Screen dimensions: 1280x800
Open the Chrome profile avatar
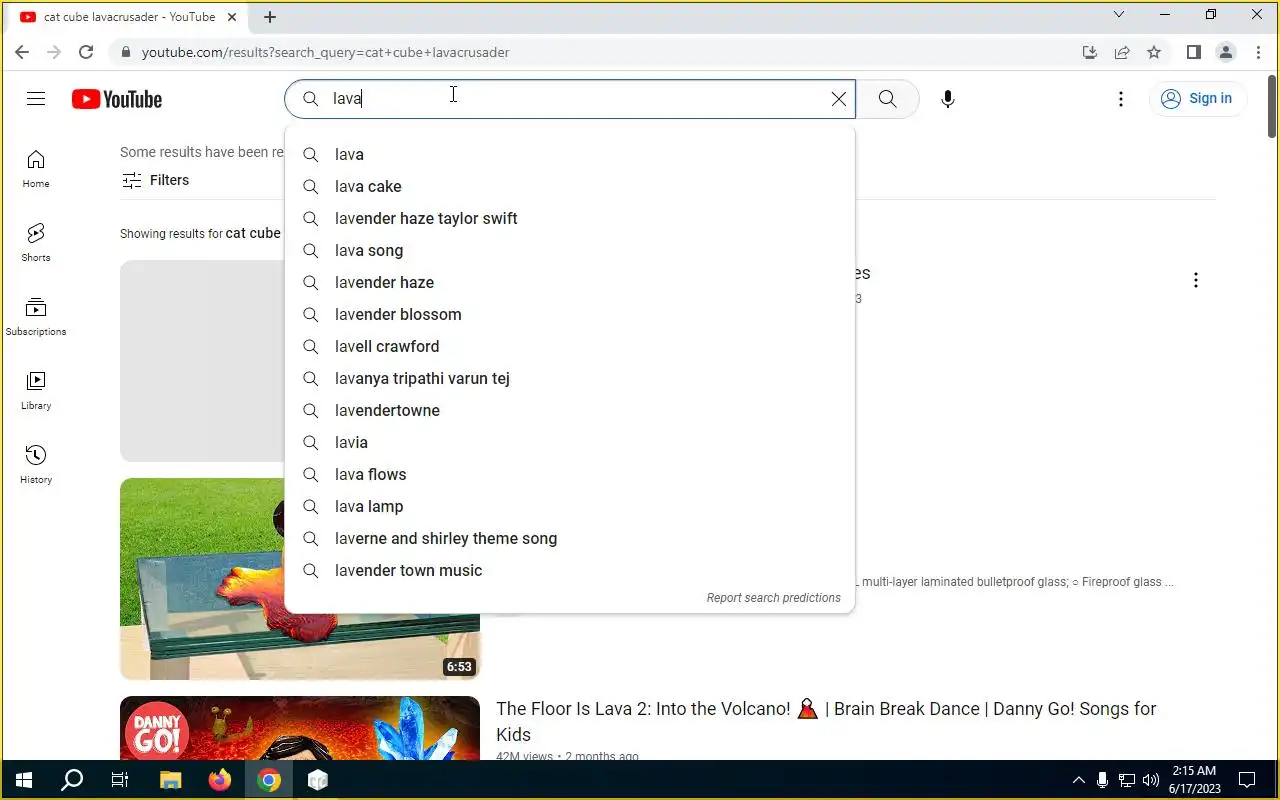click(x=1225, y=52)
